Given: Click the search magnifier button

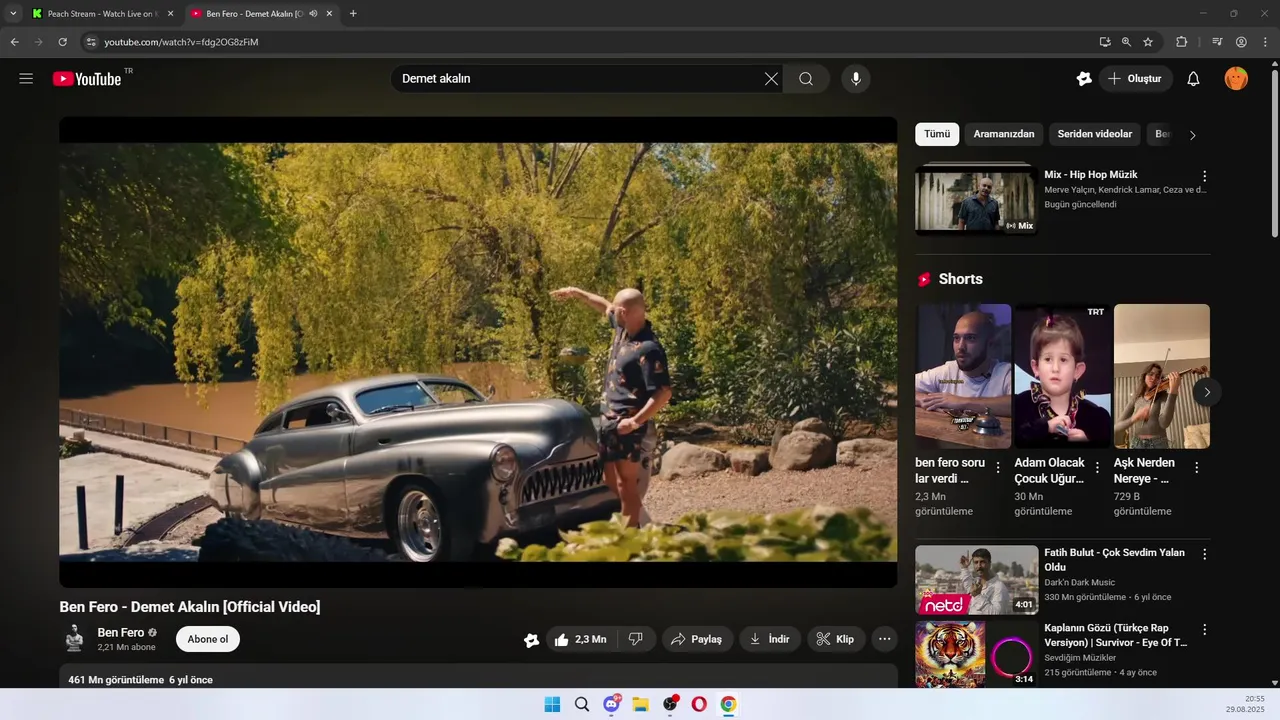Looking at the screenshot, I should tap(806, 79).
